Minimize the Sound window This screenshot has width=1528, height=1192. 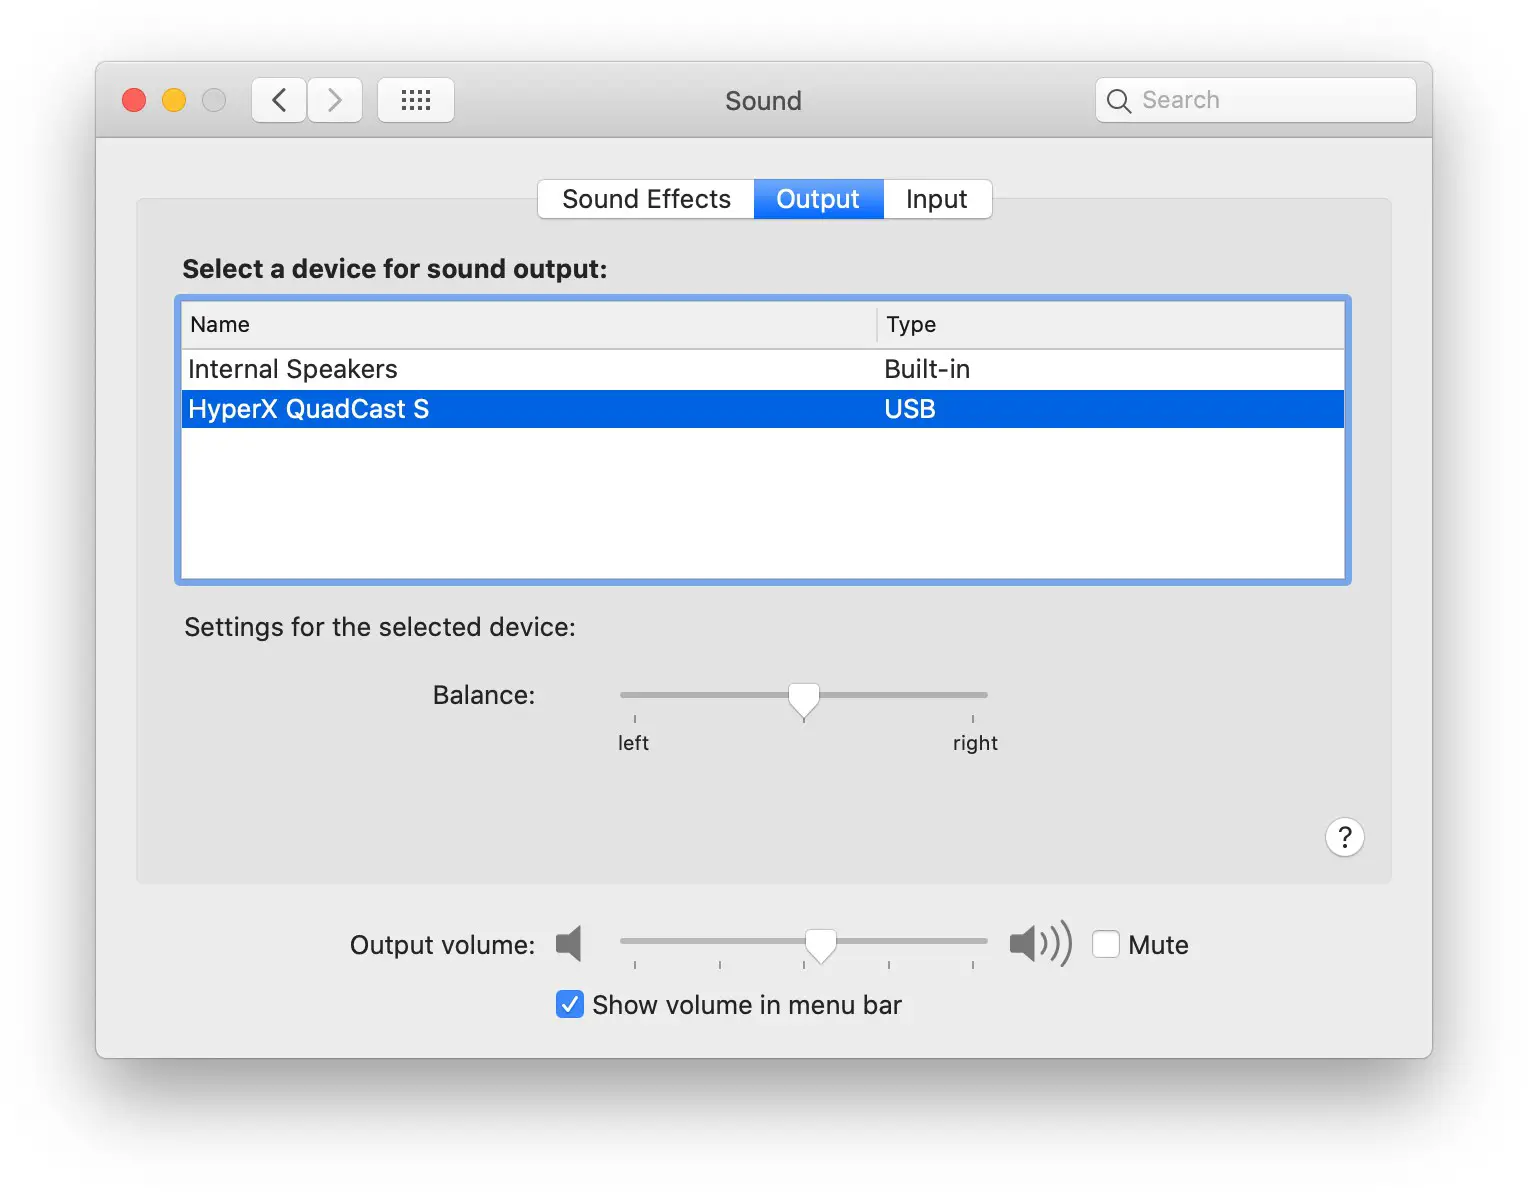174,100
